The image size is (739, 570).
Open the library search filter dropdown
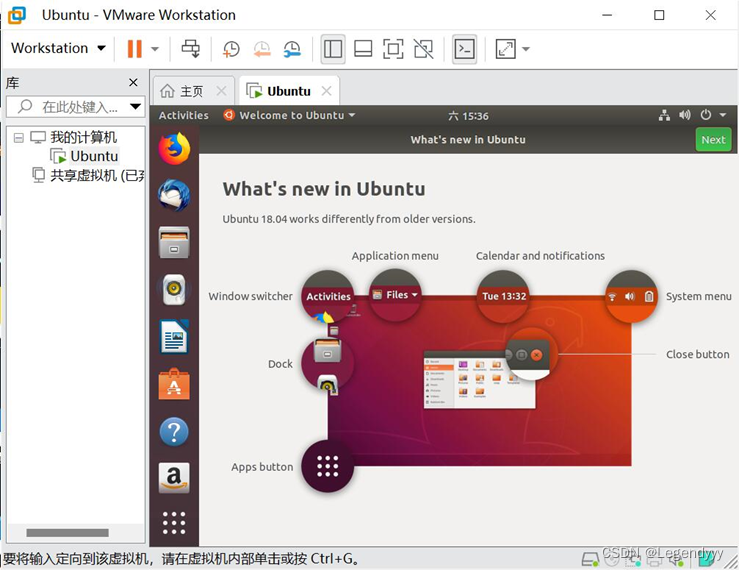[x=136, y=107]
